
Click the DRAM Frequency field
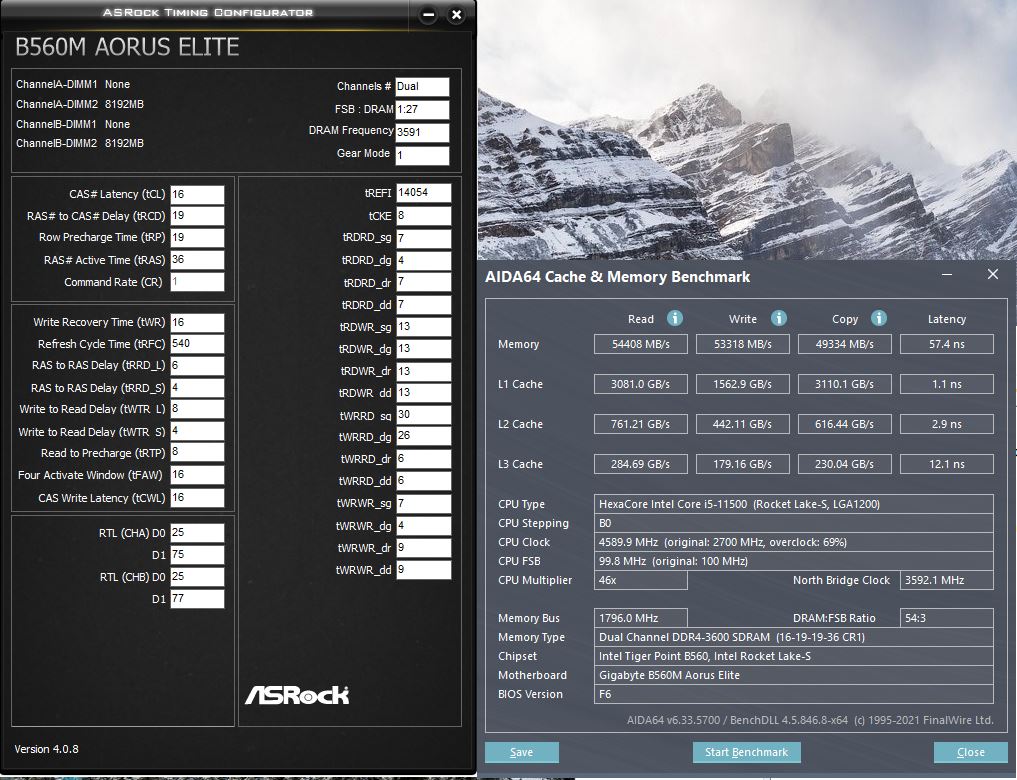pos(422,132)
